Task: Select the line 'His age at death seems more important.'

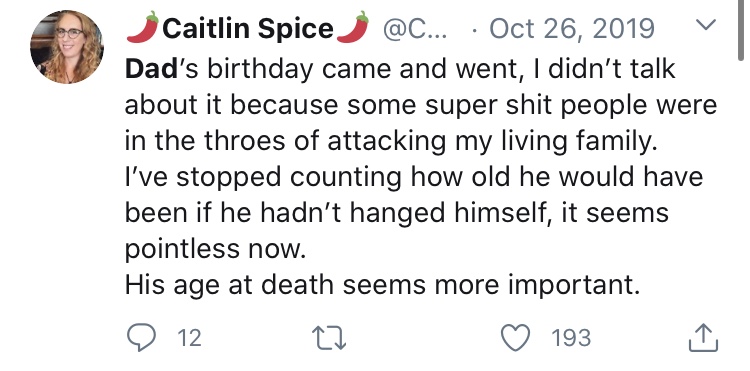Action: pyautogui.click(x=382, y=285)
